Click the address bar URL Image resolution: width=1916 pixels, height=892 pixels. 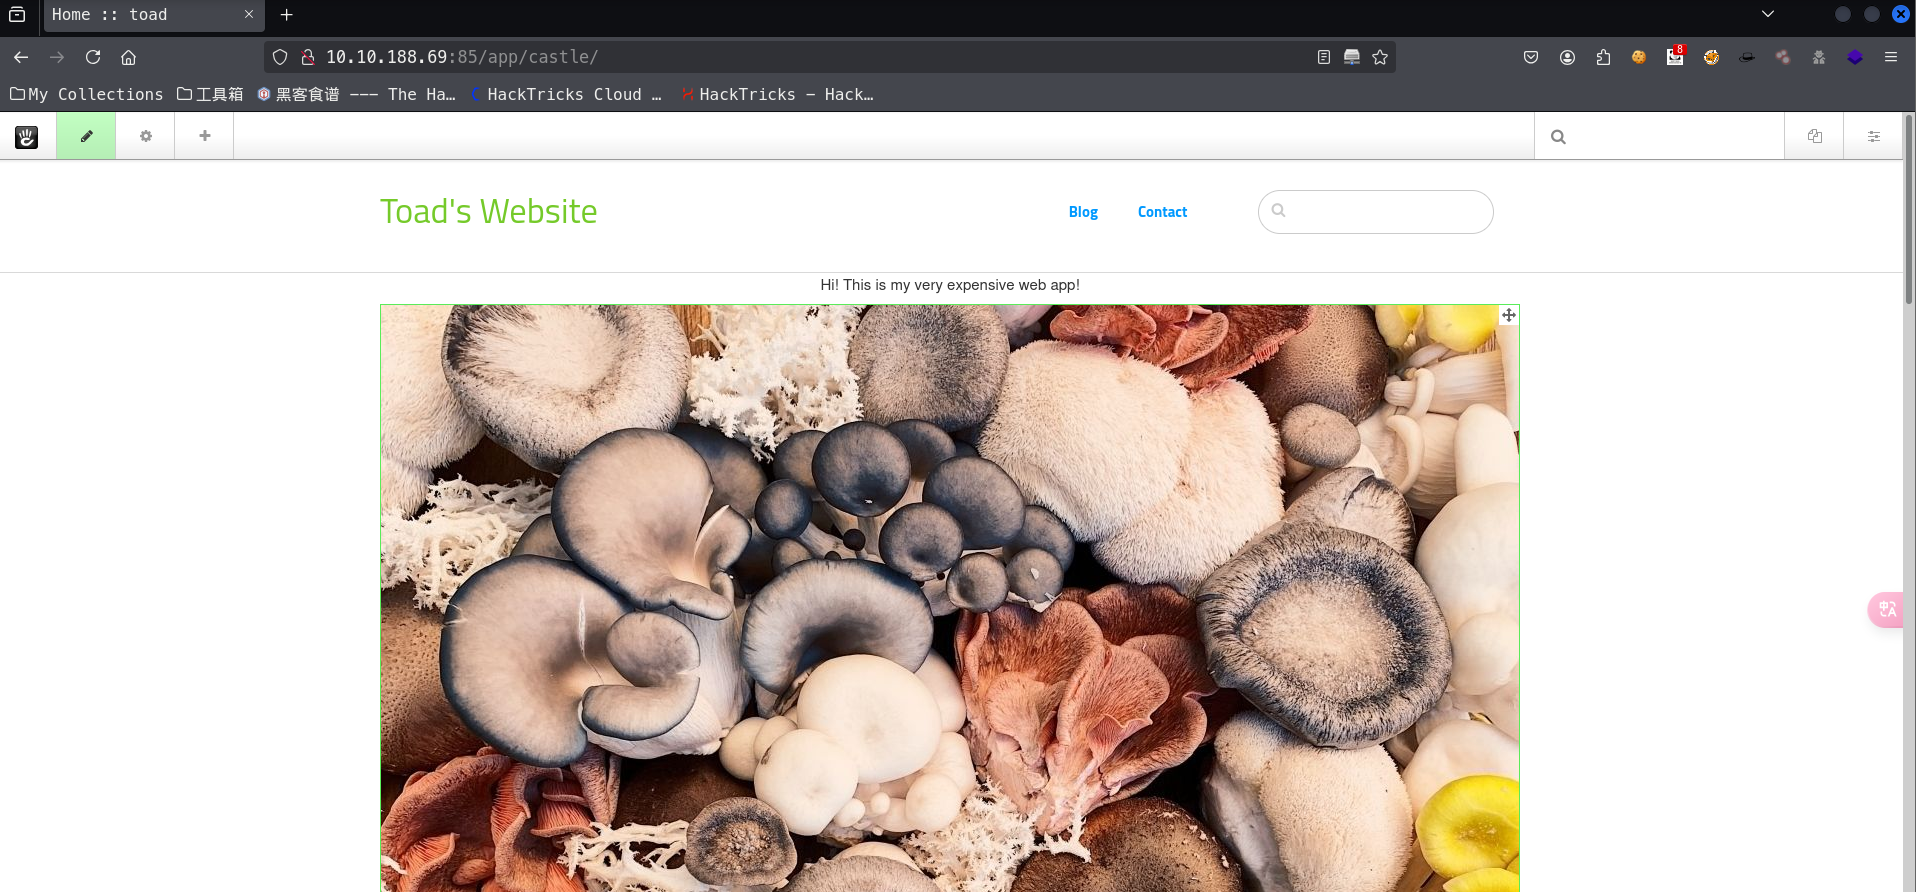tap(462, 57)
